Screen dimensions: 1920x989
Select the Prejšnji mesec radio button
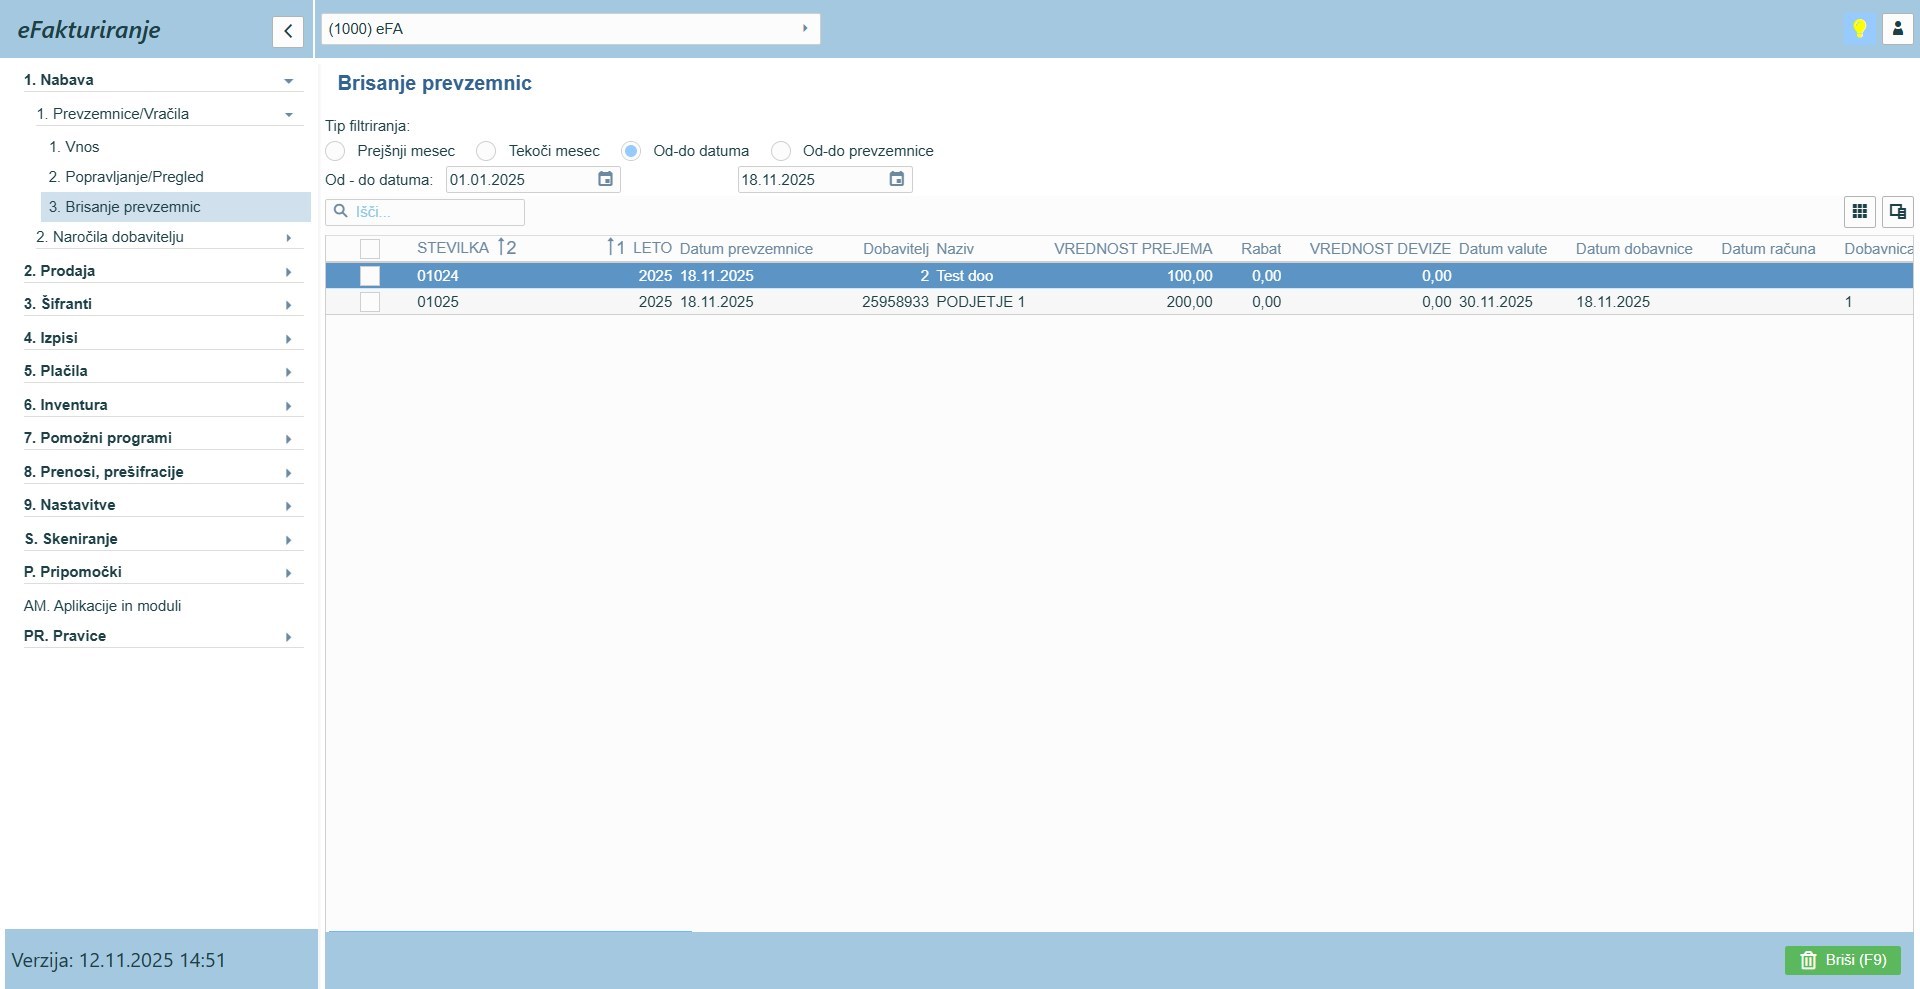(336, 151)
